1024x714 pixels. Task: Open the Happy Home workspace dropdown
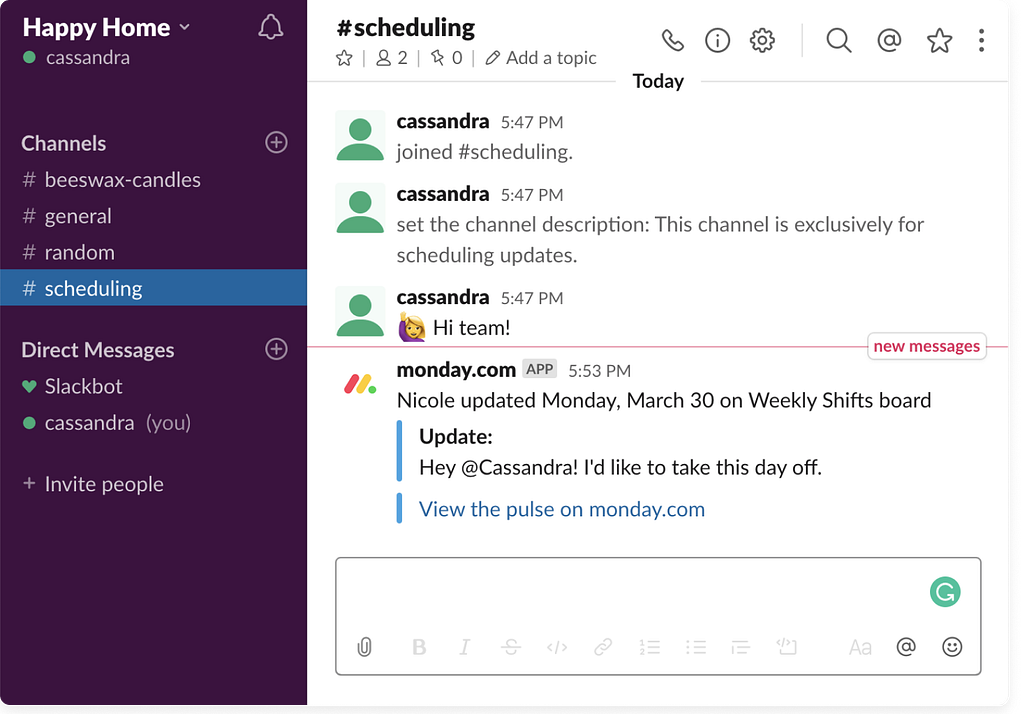click(x=105, y=27)
